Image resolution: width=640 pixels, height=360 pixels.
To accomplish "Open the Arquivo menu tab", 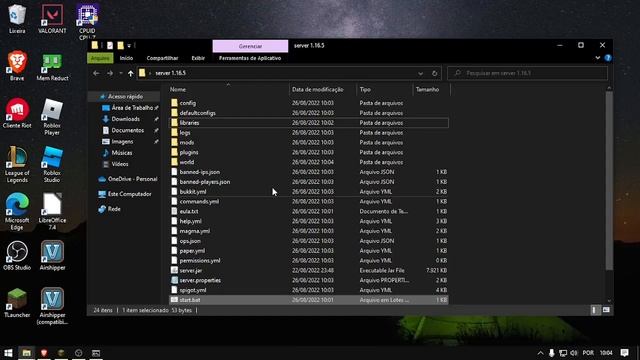I will [x=100, y=58].
